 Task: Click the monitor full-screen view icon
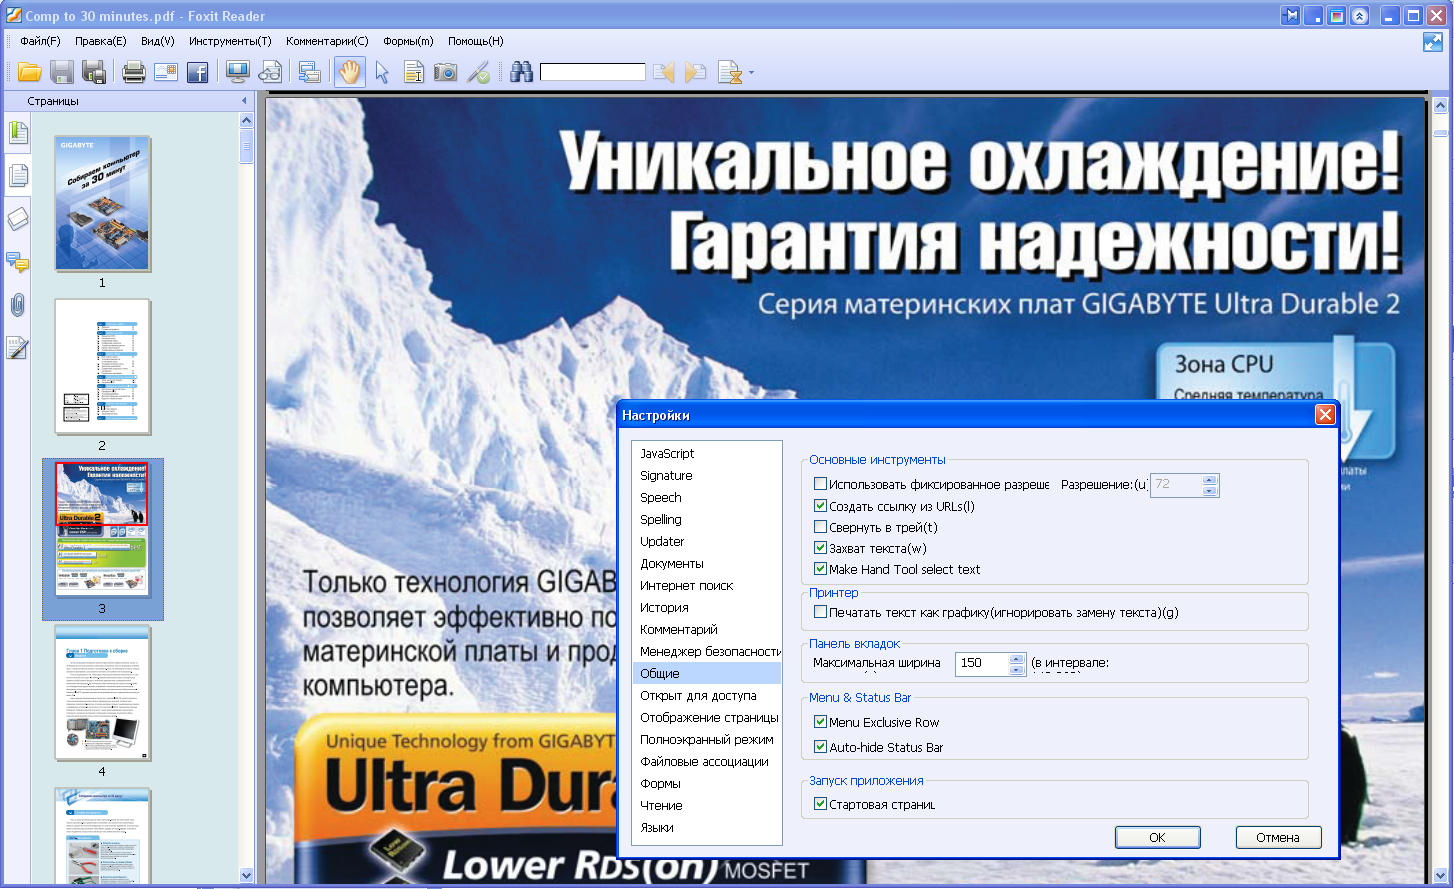238,72
